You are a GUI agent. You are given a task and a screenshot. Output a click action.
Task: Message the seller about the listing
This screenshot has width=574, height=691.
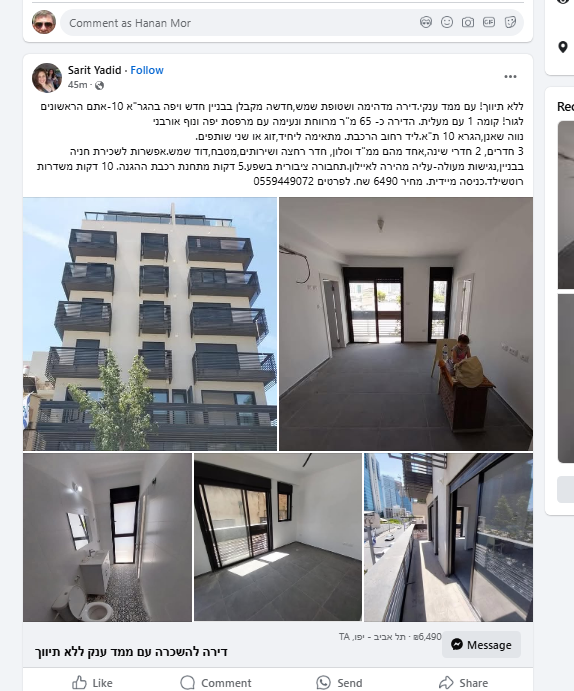click(x=481, y=645)
